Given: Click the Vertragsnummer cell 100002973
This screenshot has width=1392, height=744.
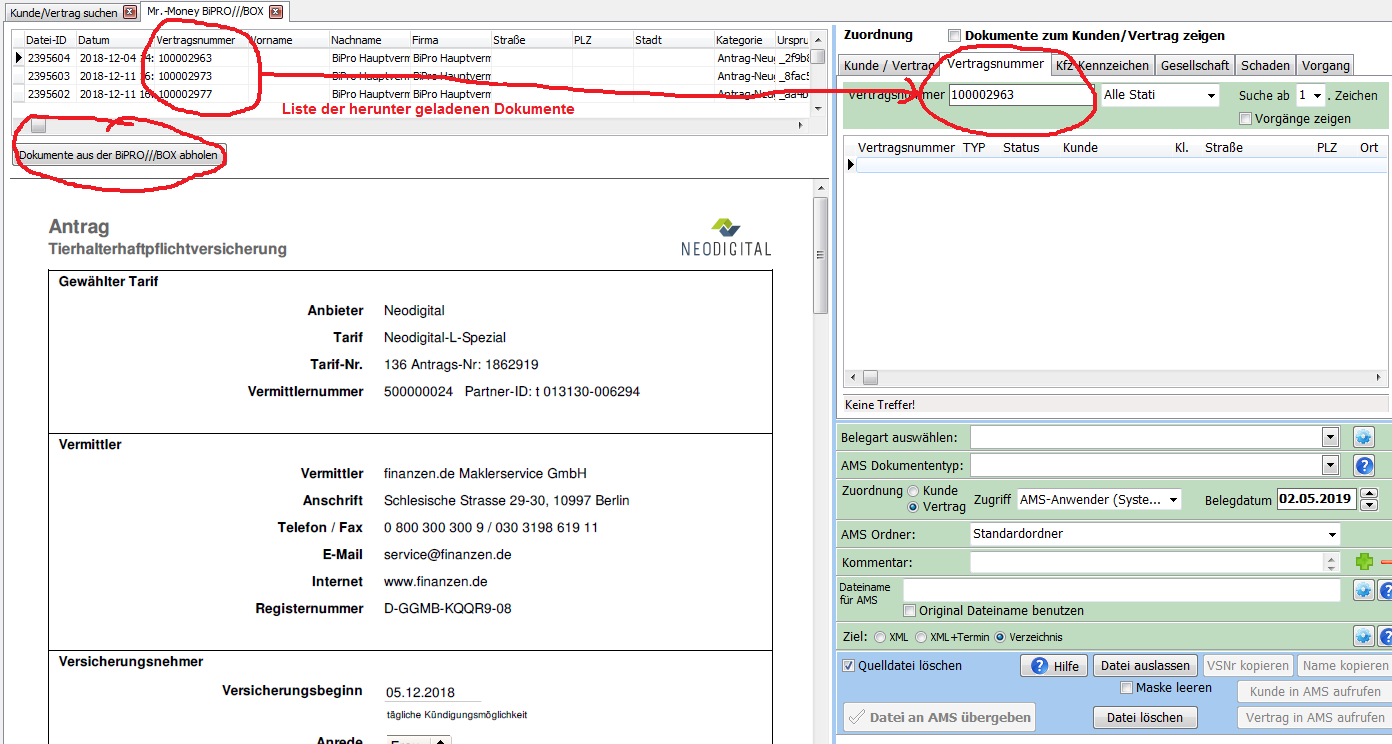Looking at the screenshot, I should pos(201,76).
